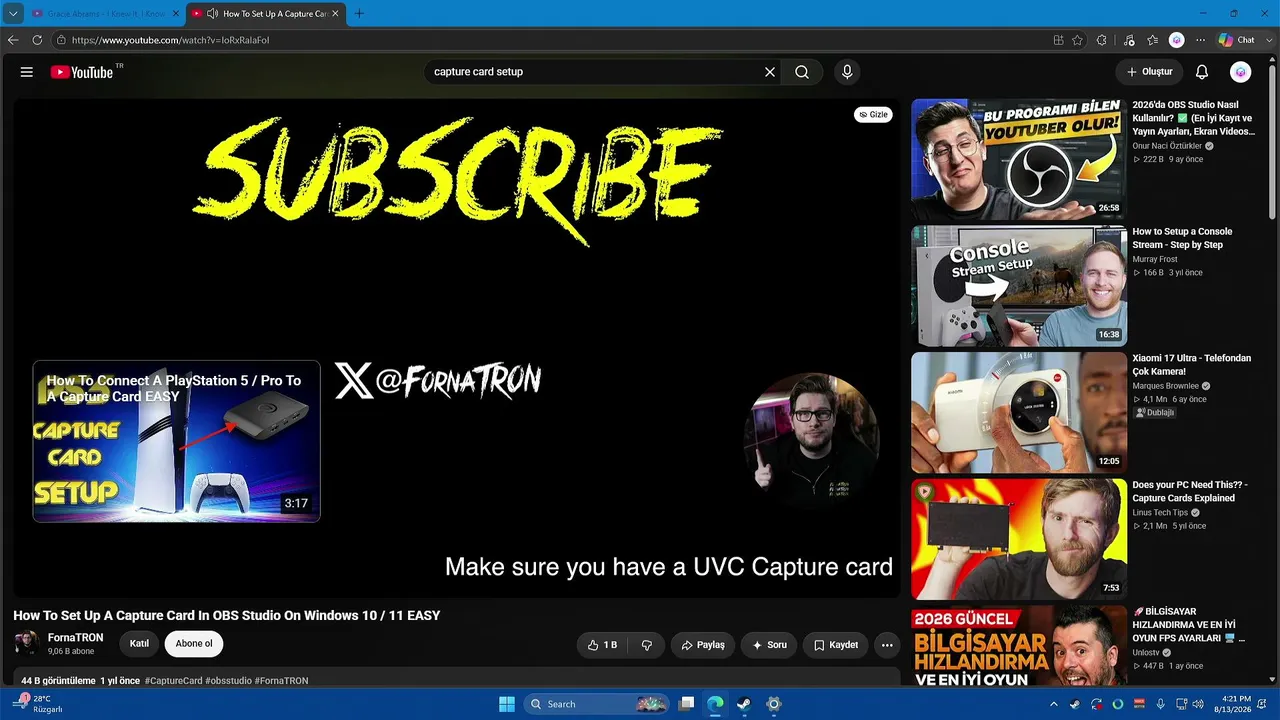Hide end screen elements with Gizle
Viewport: 1280px width, 720px height.
(x=873, y=115)
